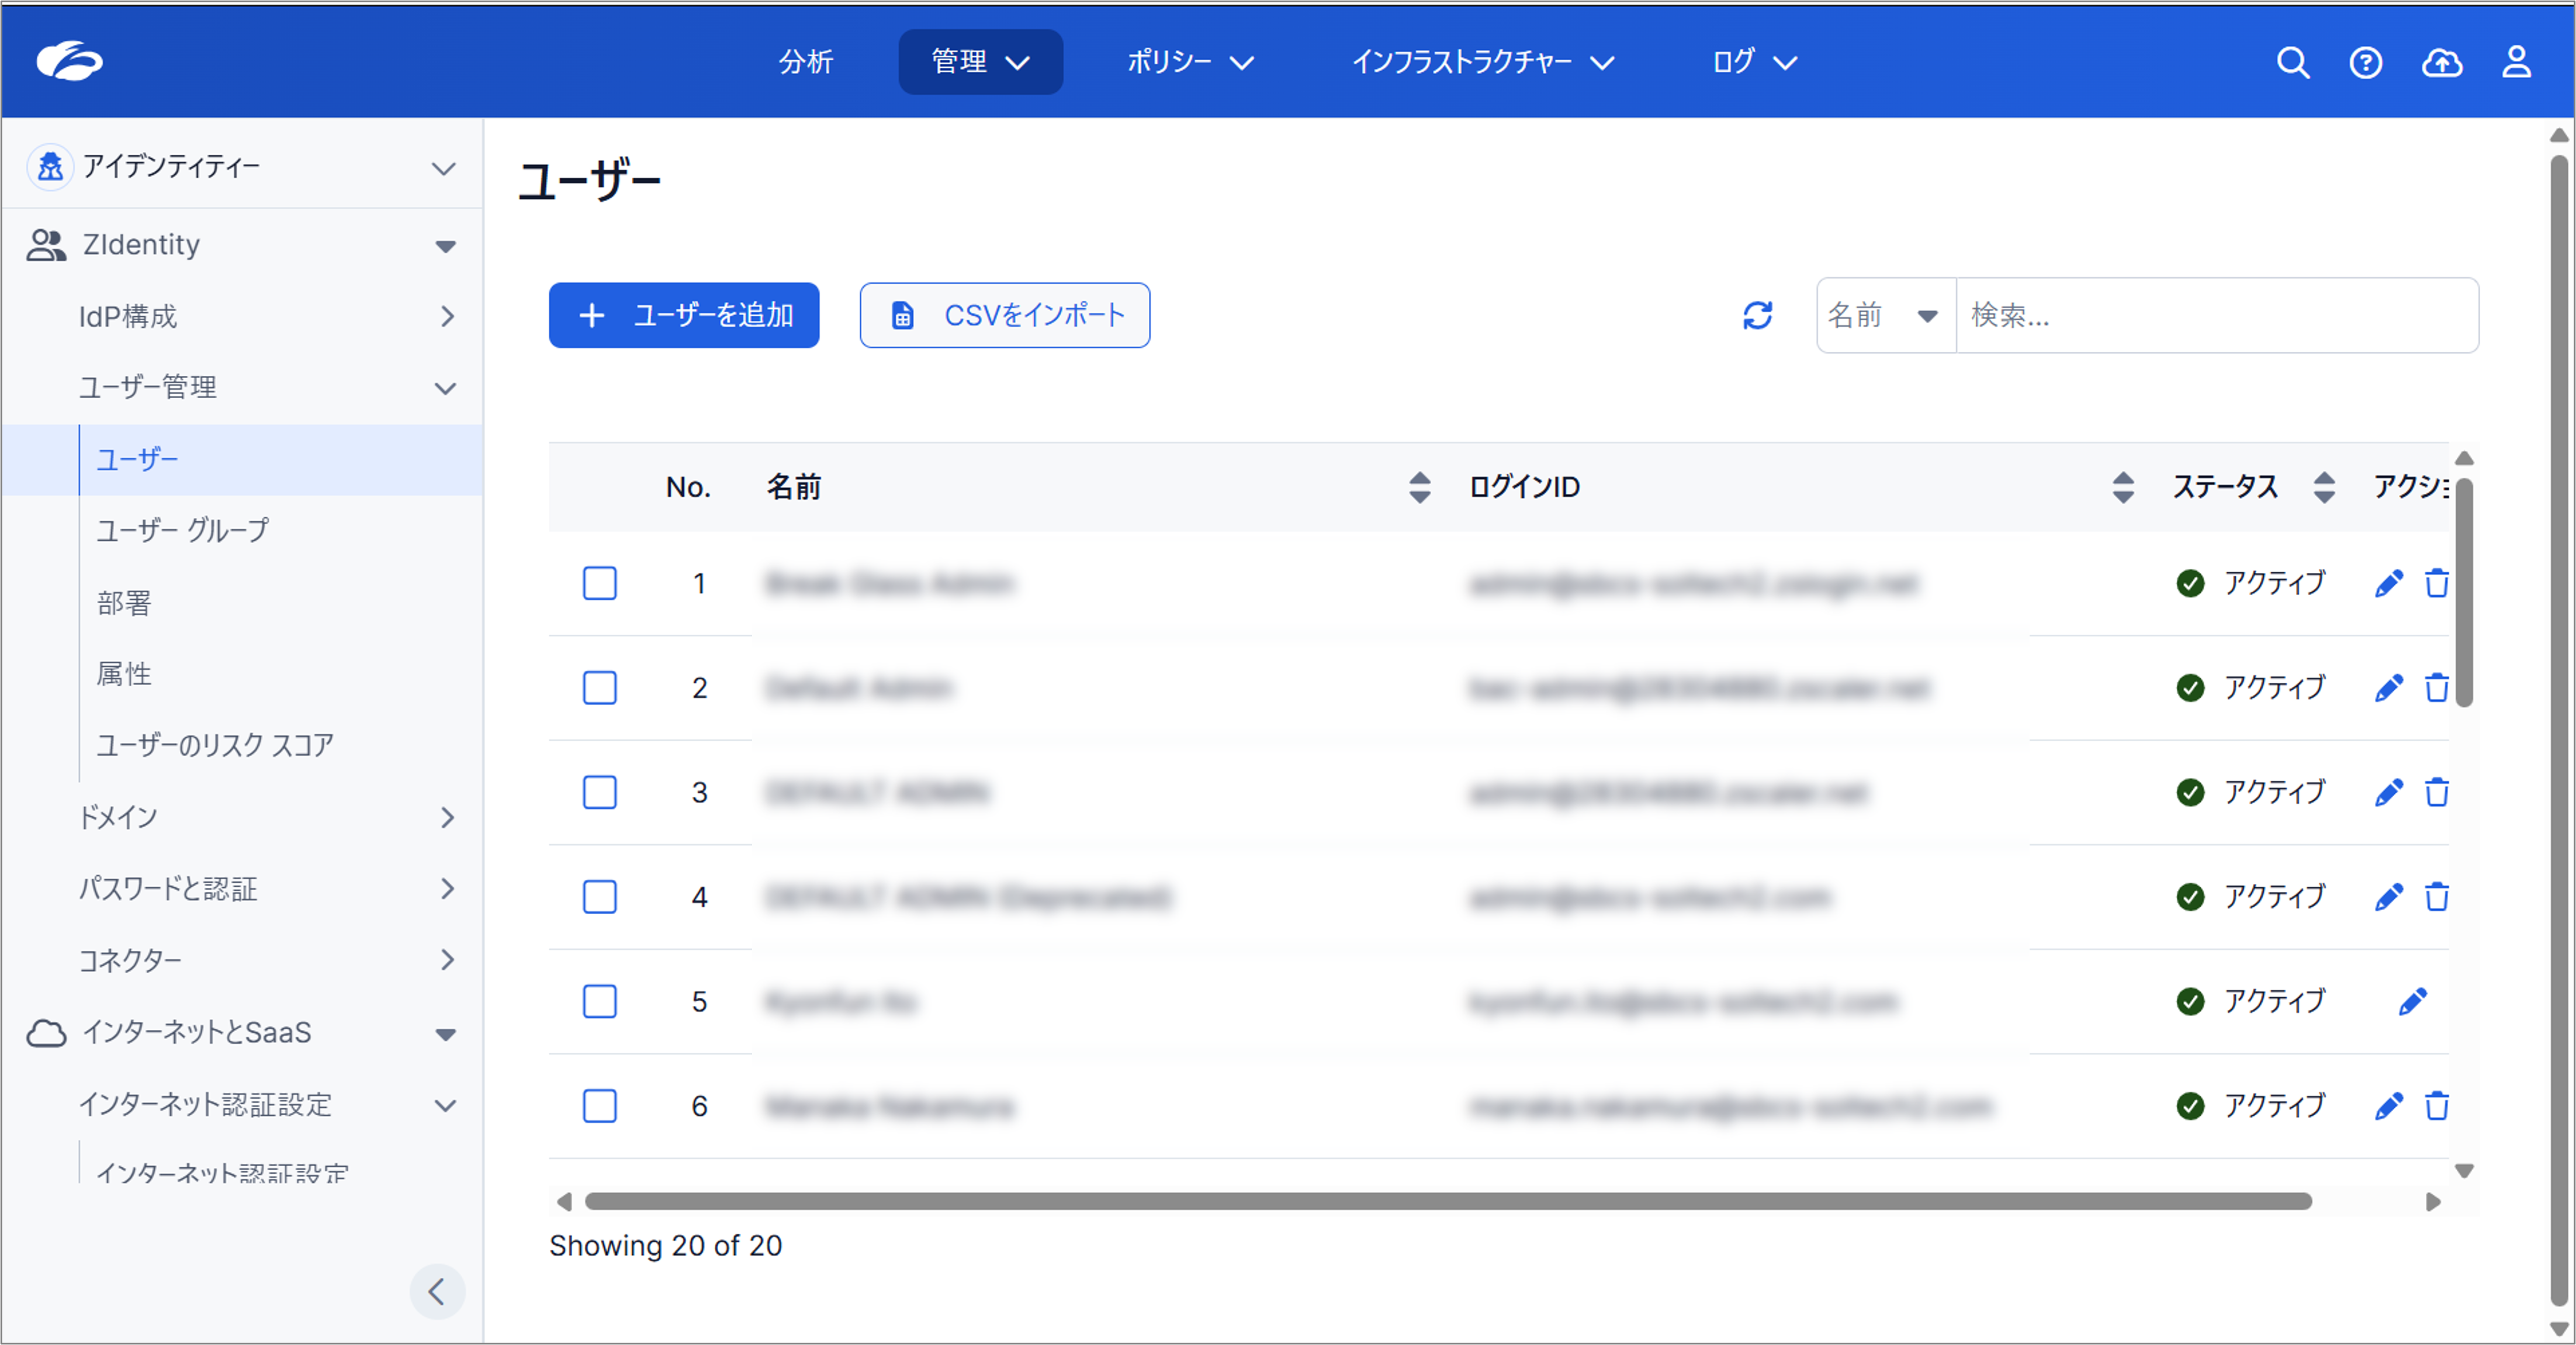This screenshot has width=2576, height=1345.
Task: Open the ログ menu in top navigation
Action: click(1753, 62)
